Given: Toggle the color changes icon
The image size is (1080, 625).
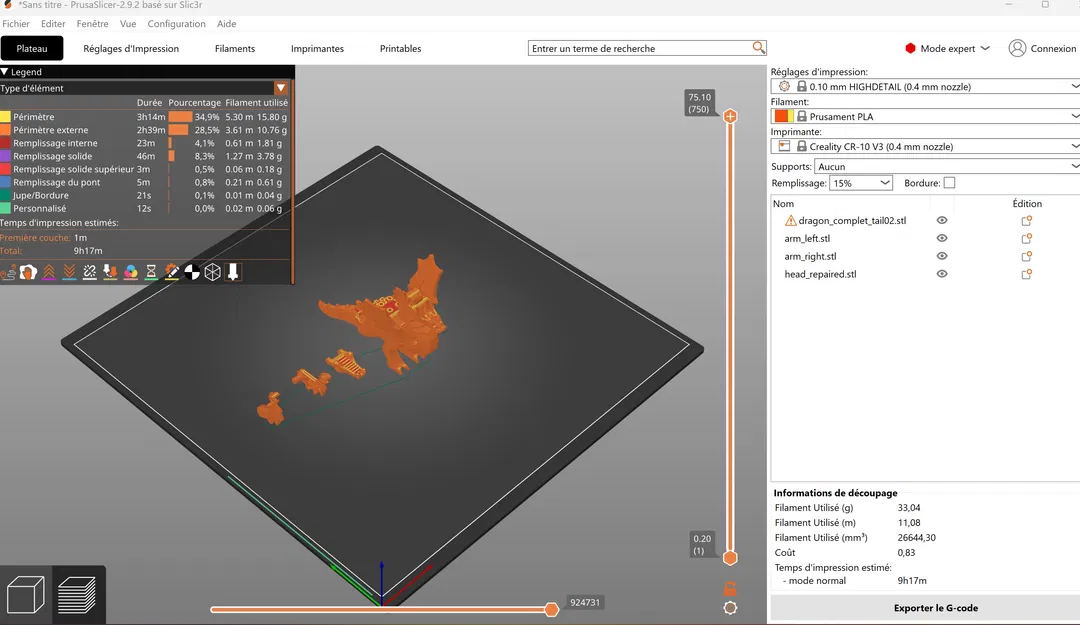Looking at the screenshot, I should coord(131,272).
